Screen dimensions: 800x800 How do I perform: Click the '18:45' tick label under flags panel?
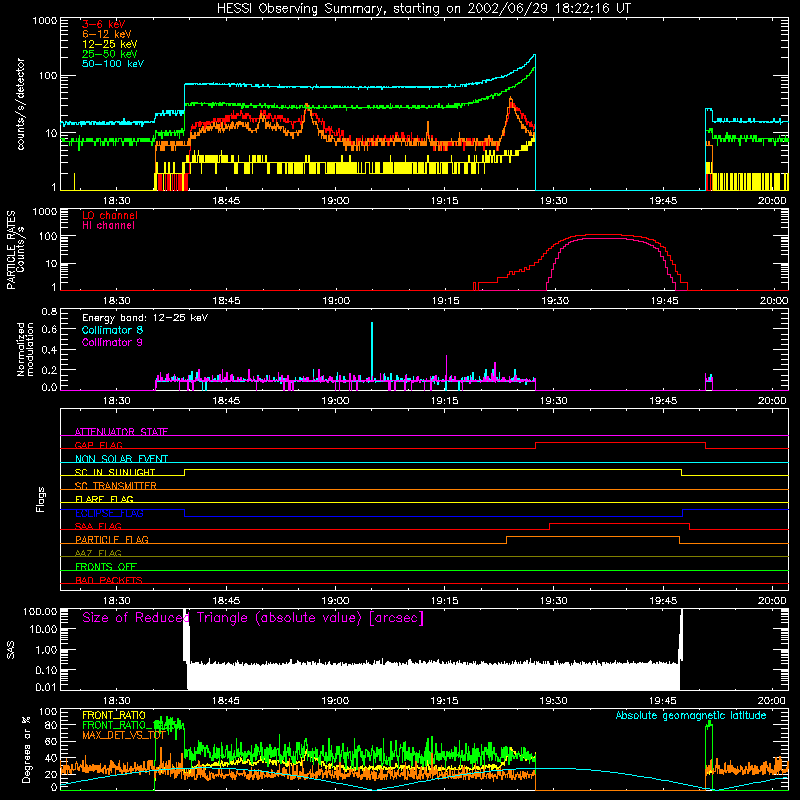pyautogui.click(x=226, y=601)
